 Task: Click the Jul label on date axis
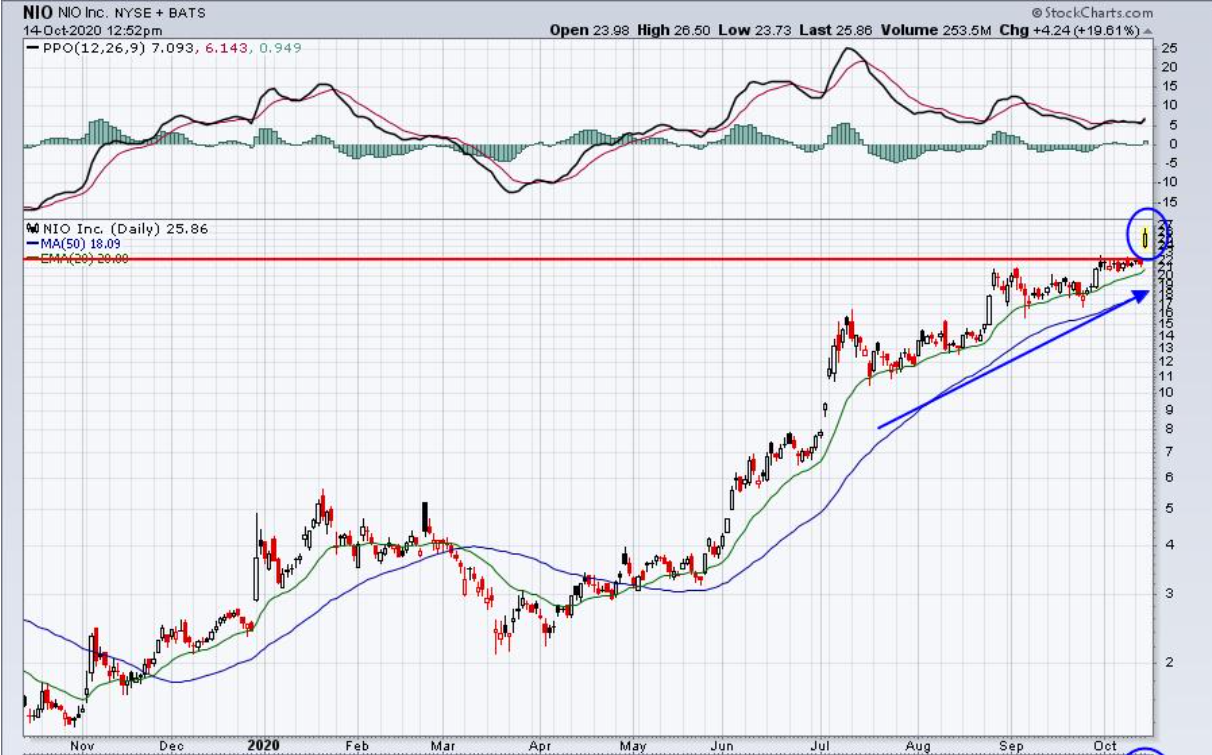coord(822,746)
